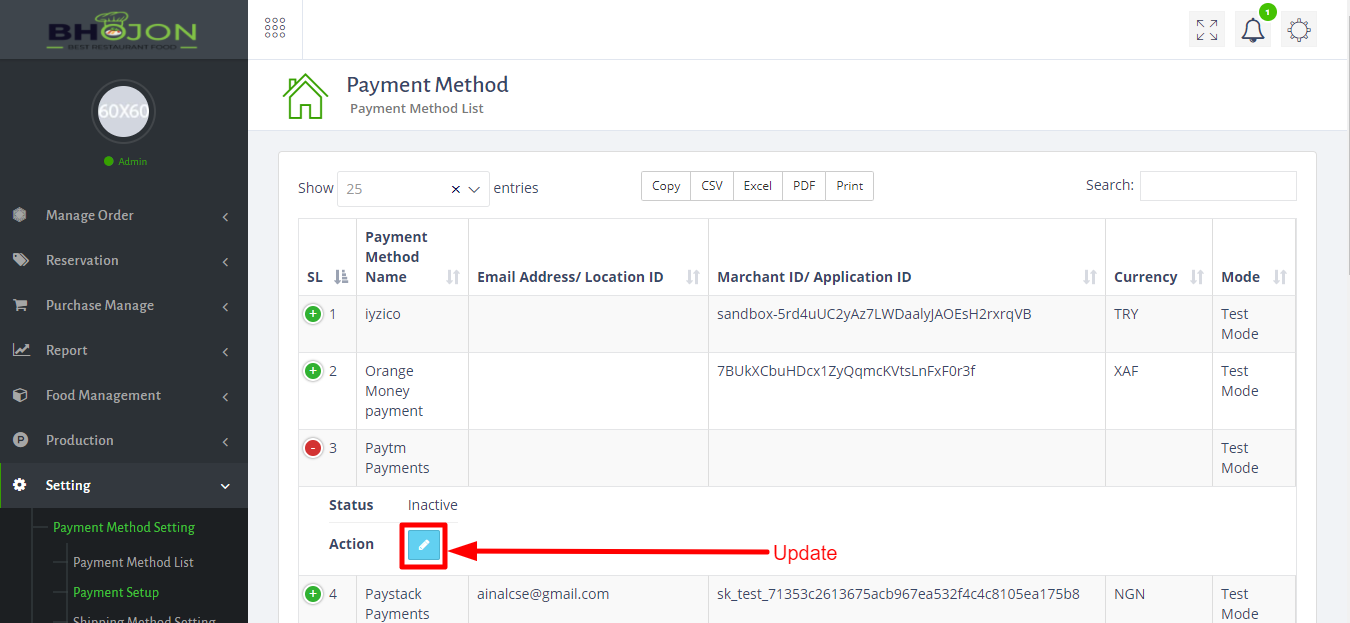
Task: Open the settings gear in top bar
Action: coord(1299,30)
